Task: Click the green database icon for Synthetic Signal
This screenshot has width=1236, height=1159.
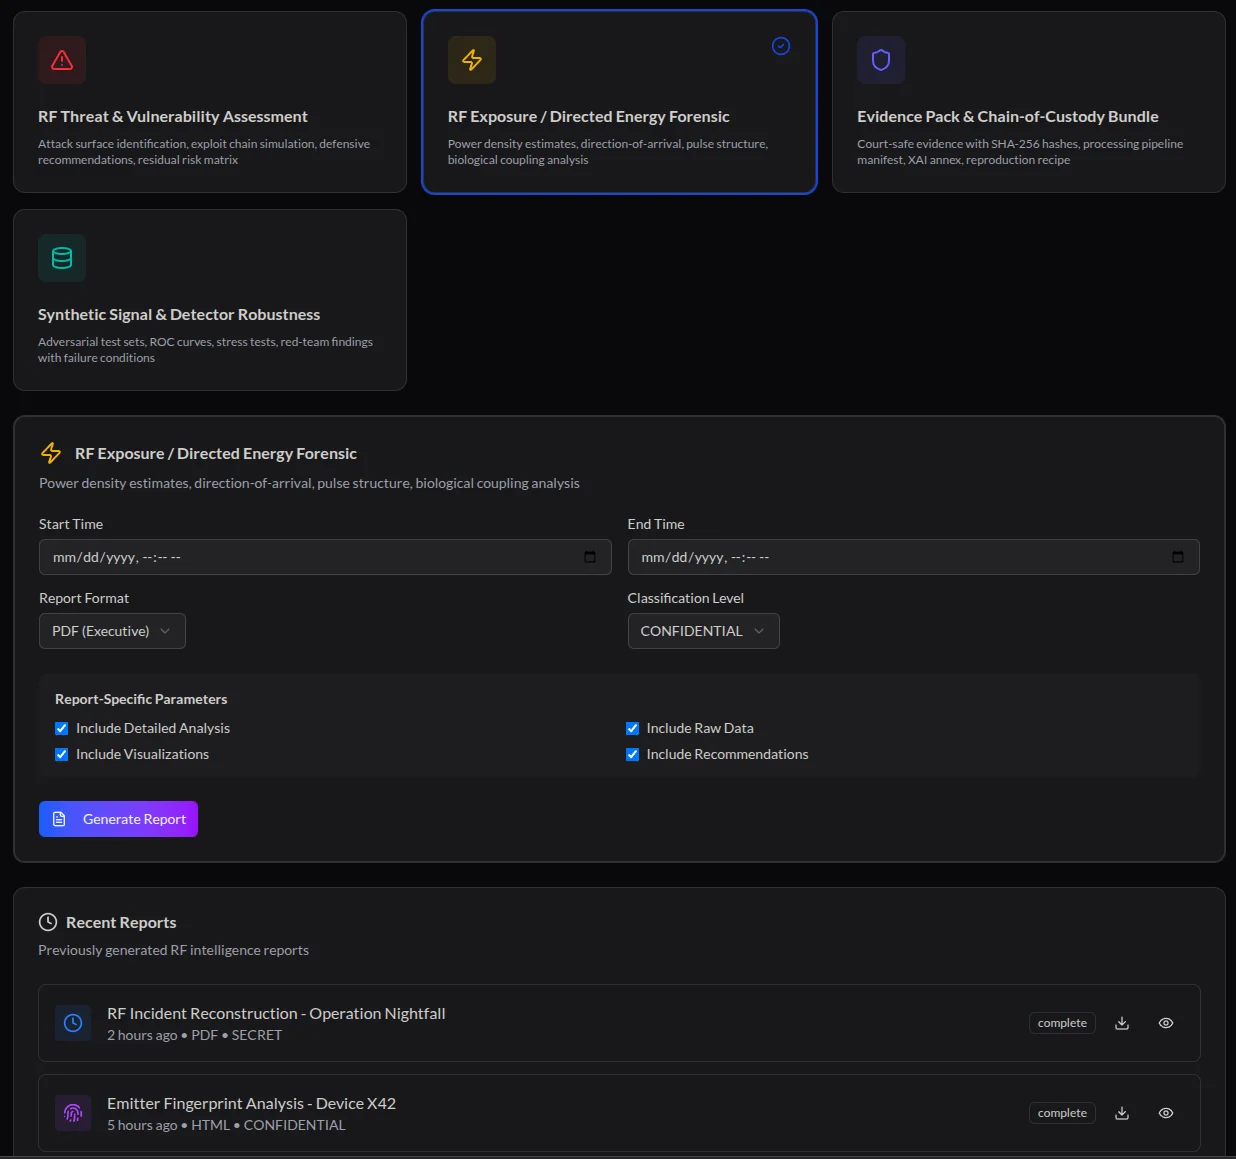Action: click(x=62, y=258)
